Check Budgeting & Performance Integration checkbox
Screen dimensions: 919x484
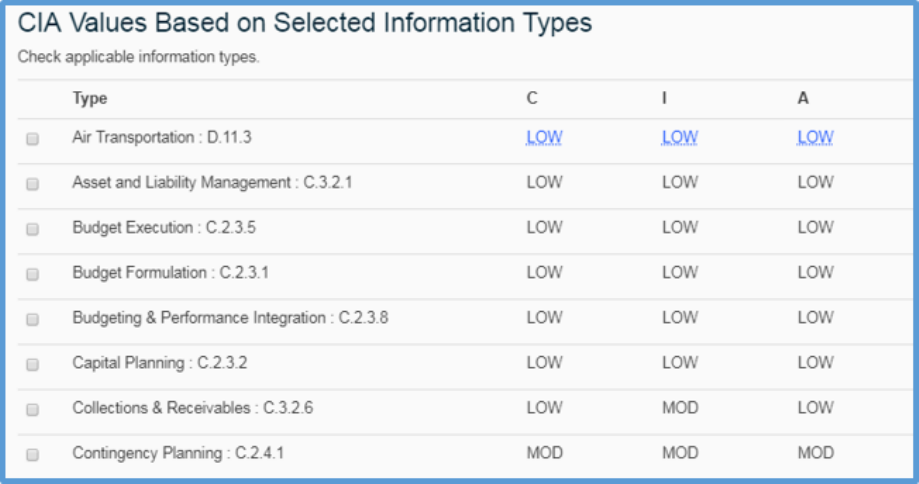(32, 319)
